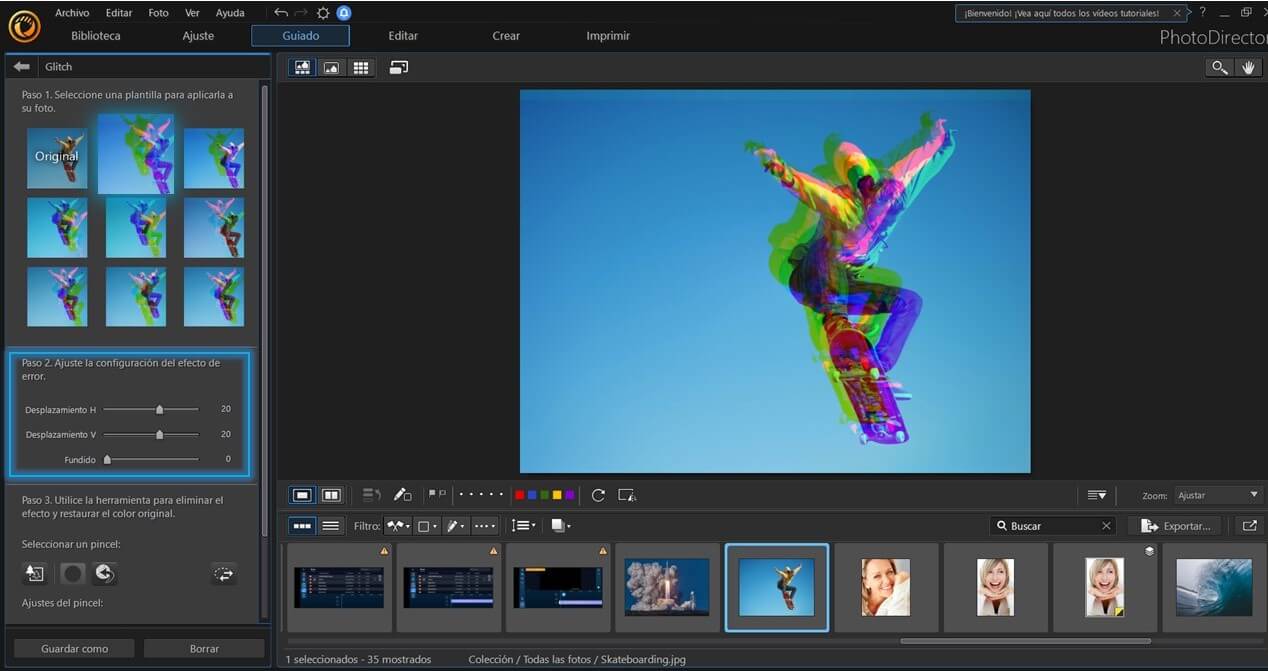Image resolution: width=1268 pixels, height=671 pixels.
Task: Switch browser panel to list view
Action: [x=331, y=526]
